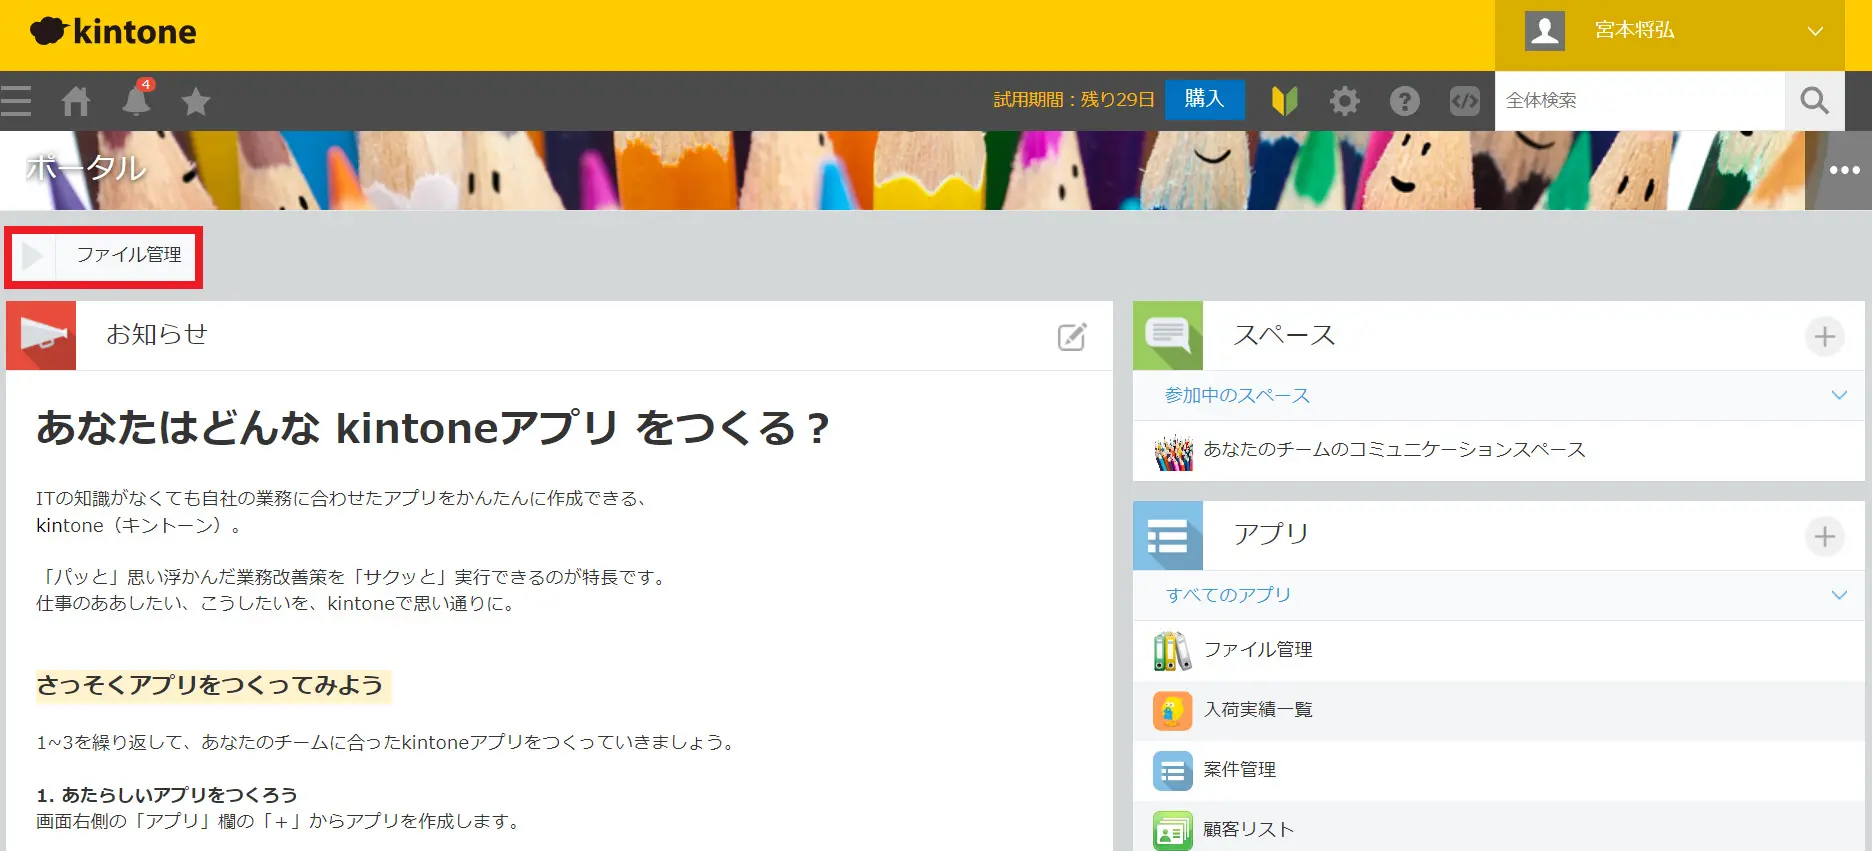Open notifications bell with 4 badge
1872x851 pixels.
point(136,99)
